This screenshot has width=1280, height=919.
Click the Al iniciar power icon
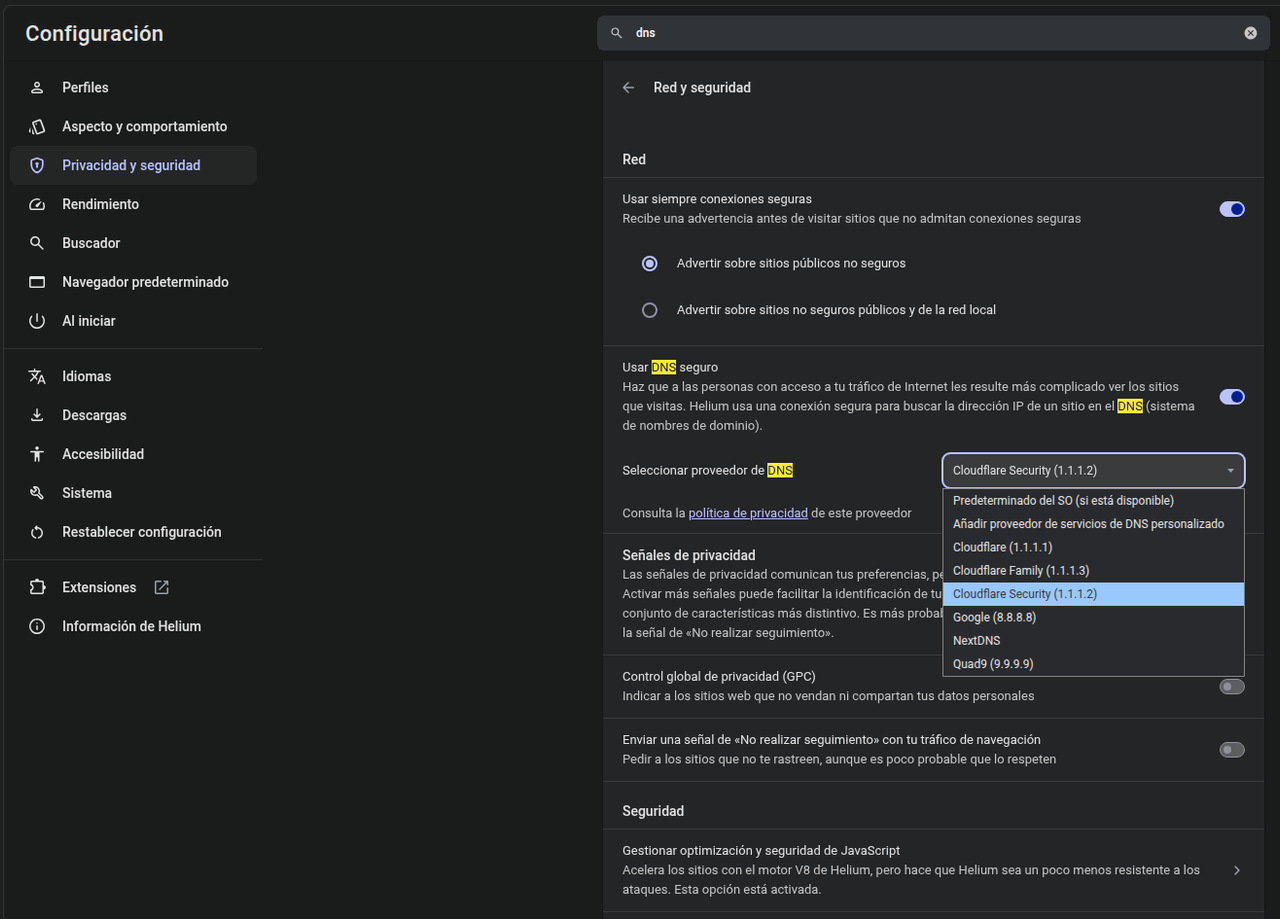coord(37,322)
